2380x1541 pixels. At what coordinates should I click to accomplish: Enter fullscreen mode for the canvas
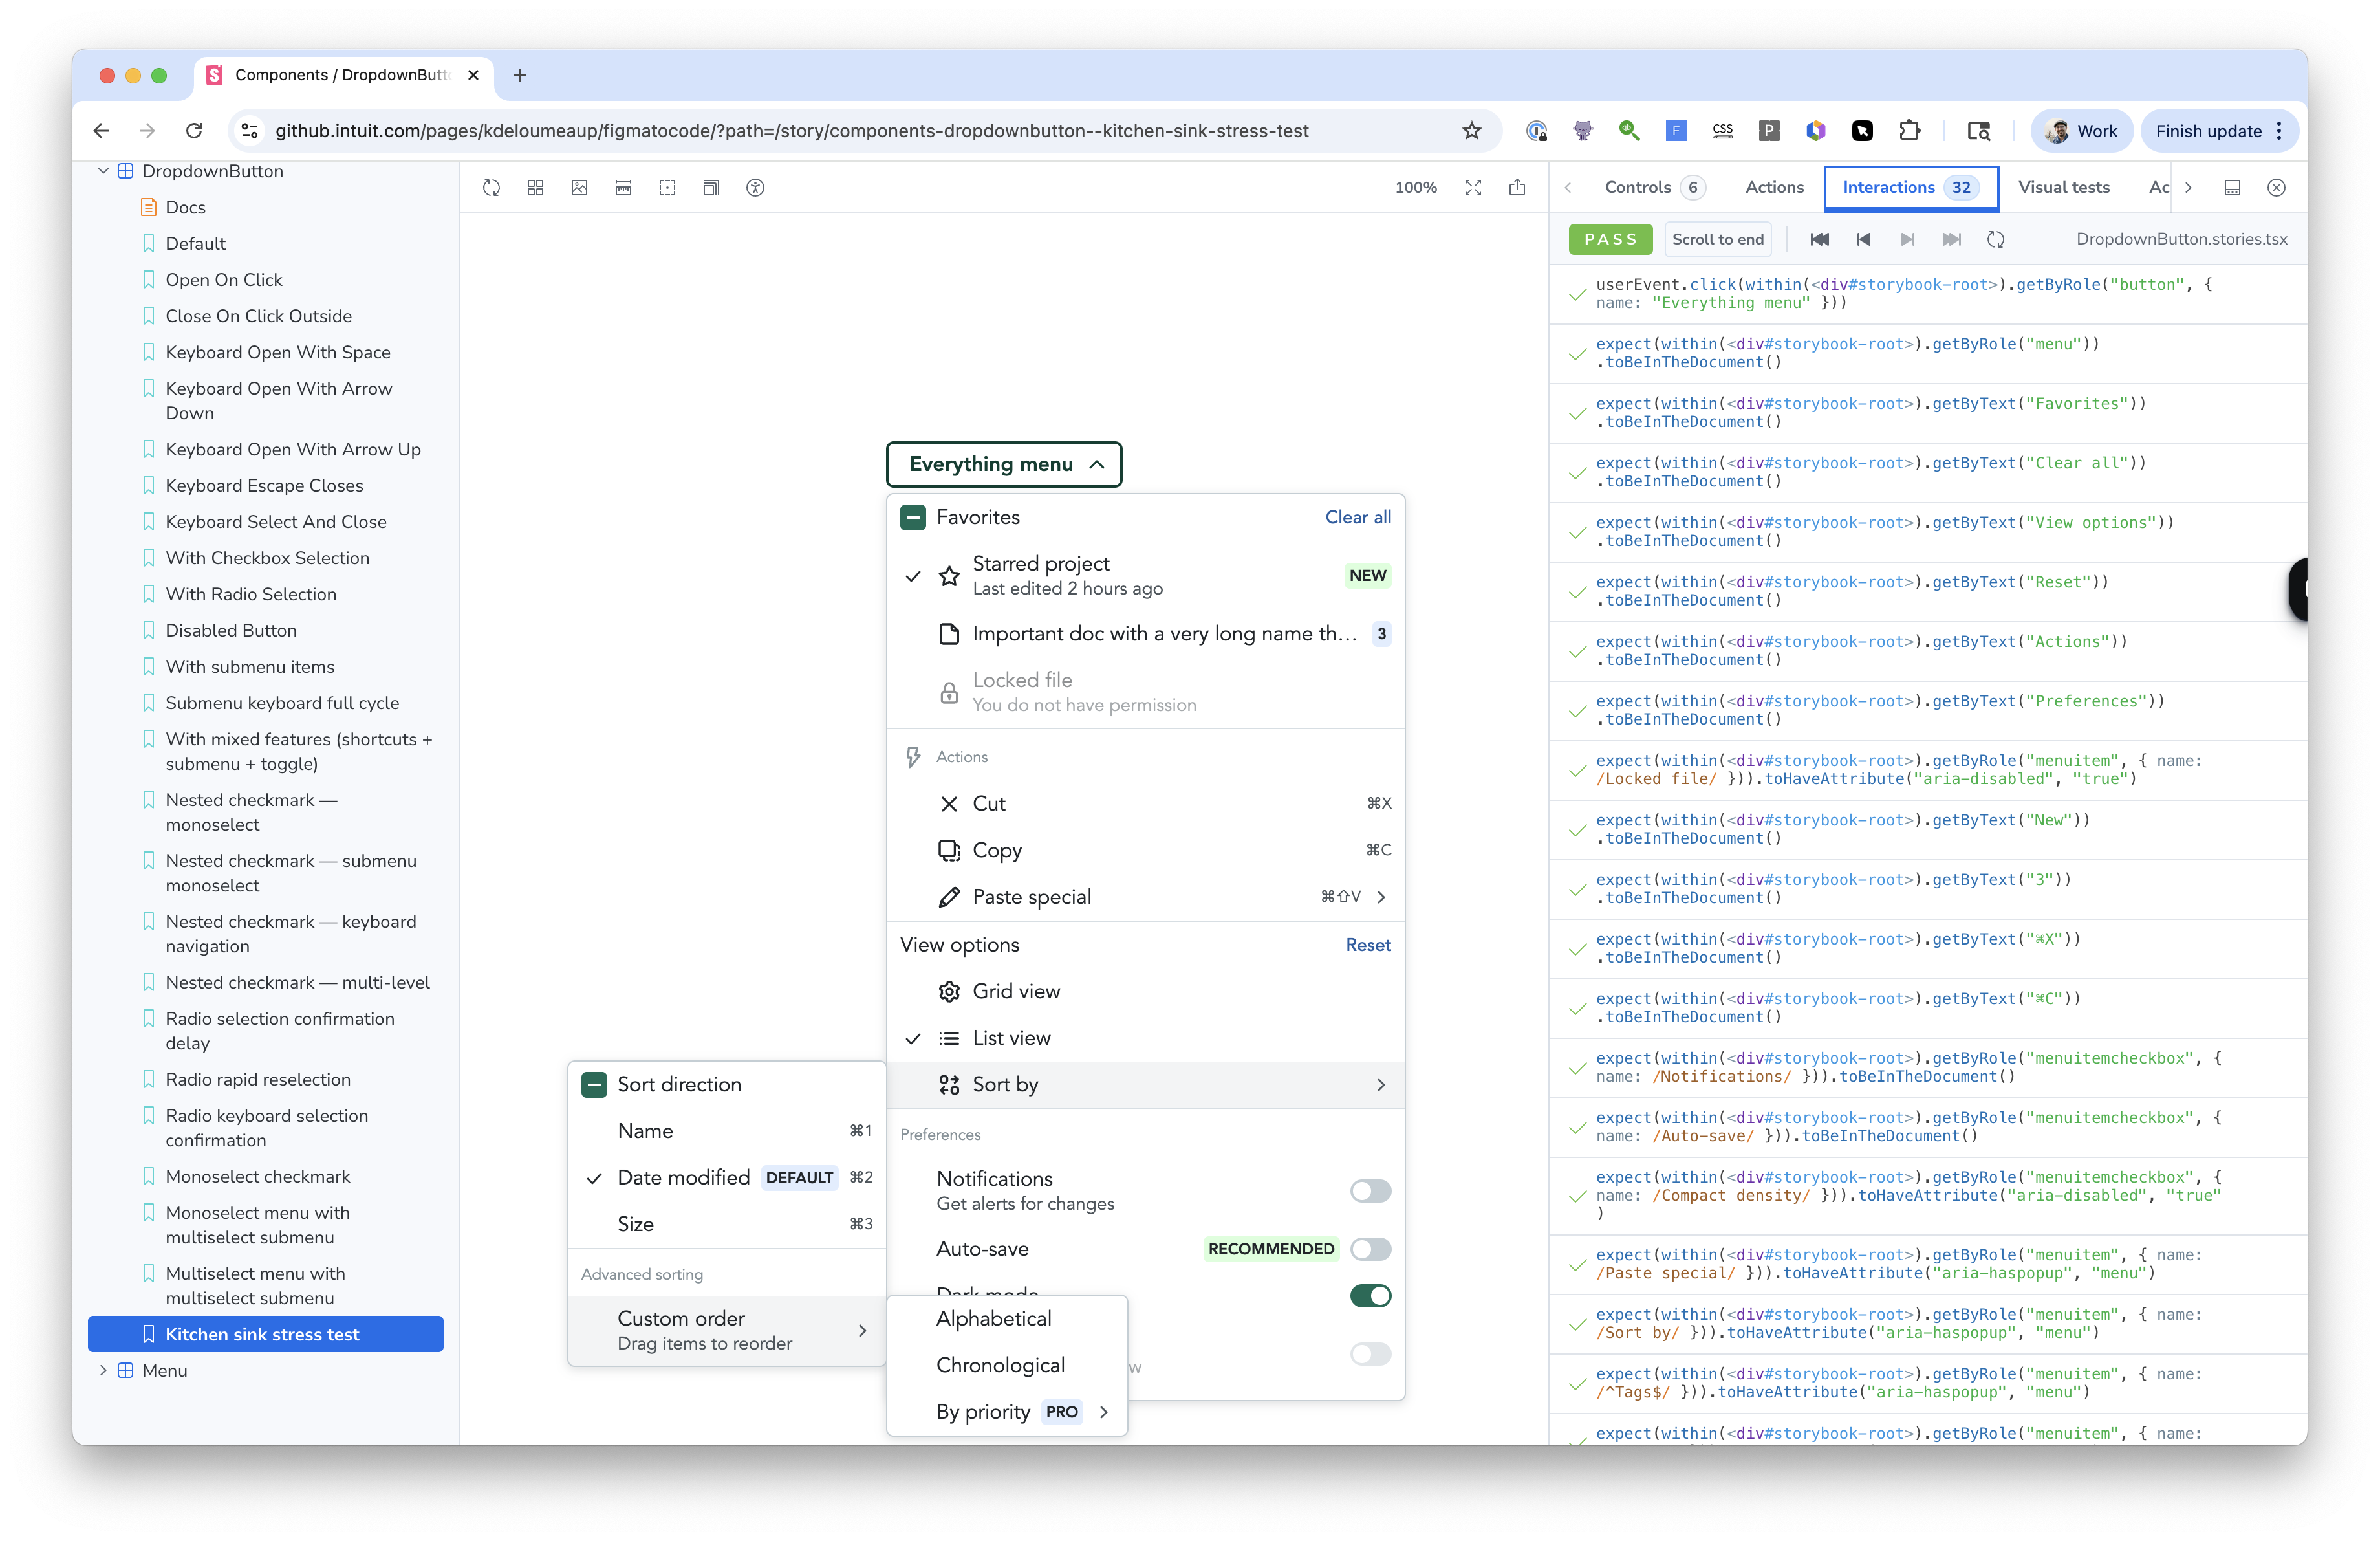click(x=1473, y=187)
